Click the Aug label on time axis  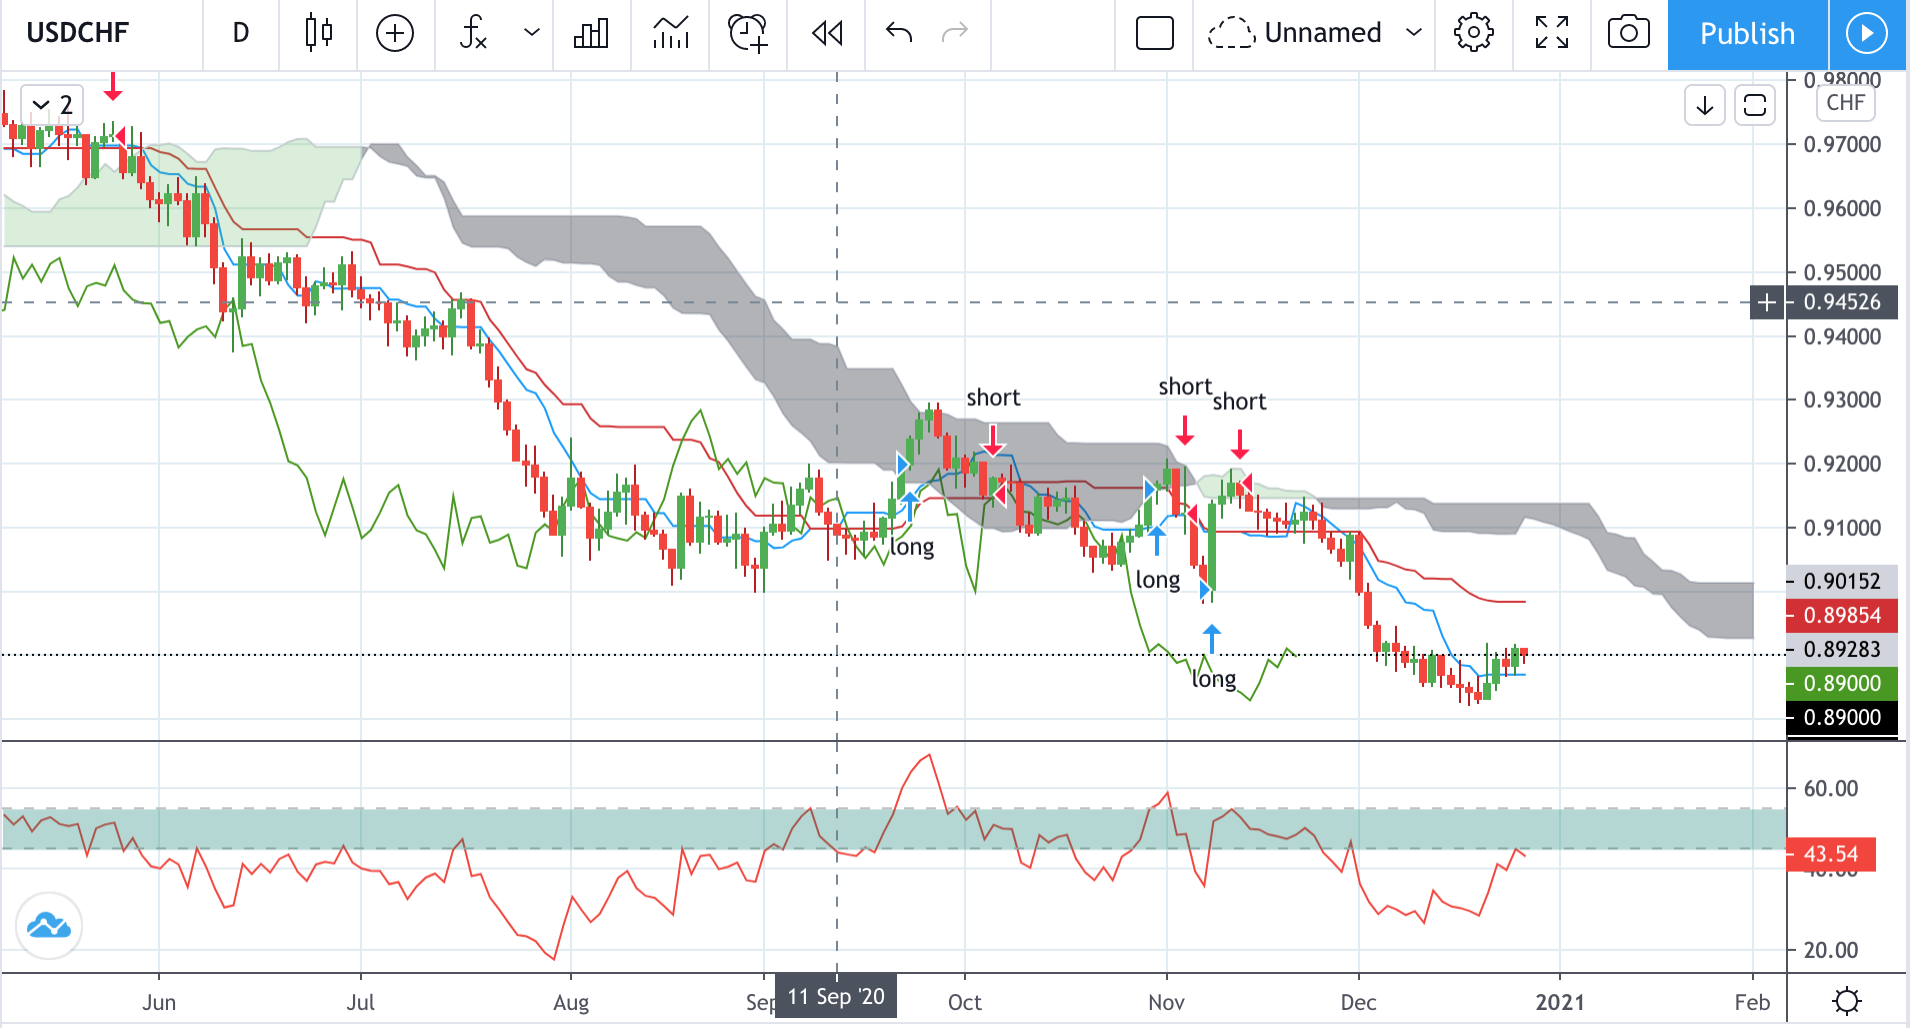click(x=571, y=1002)
